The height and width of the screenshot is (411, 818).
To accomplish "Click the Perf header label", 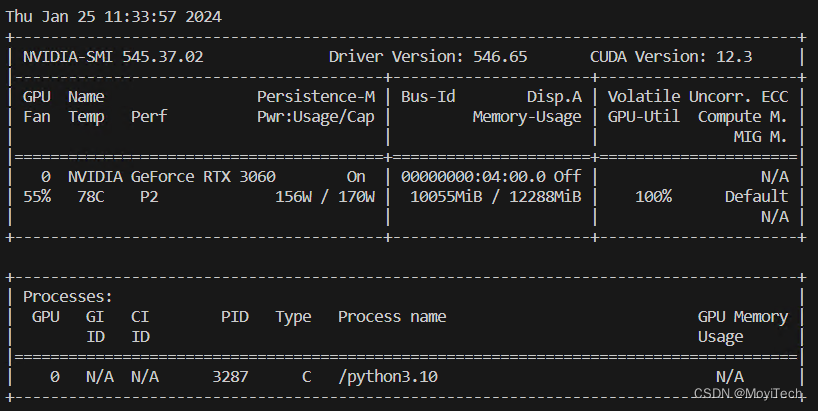I will [x=149, y=116].
